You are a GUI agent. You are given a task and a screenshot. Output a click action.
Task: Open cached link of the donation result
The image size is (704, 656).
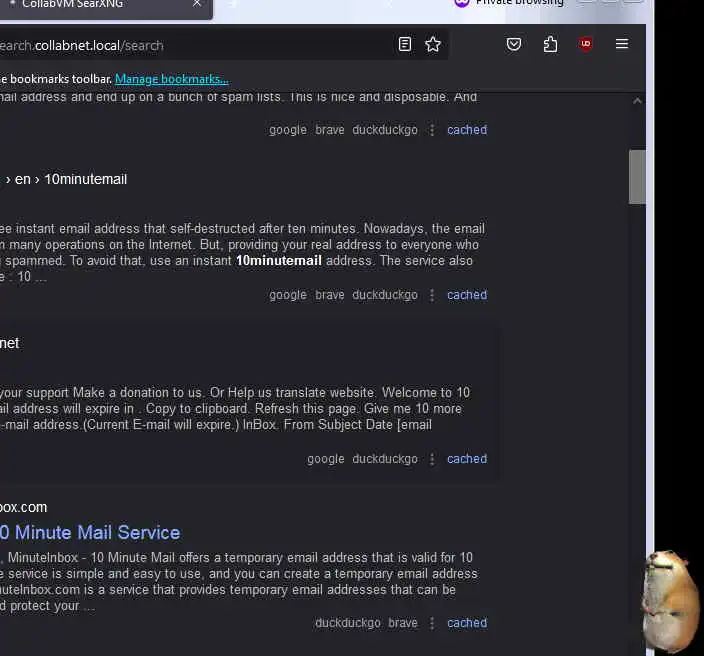click(x=467, y=459)
